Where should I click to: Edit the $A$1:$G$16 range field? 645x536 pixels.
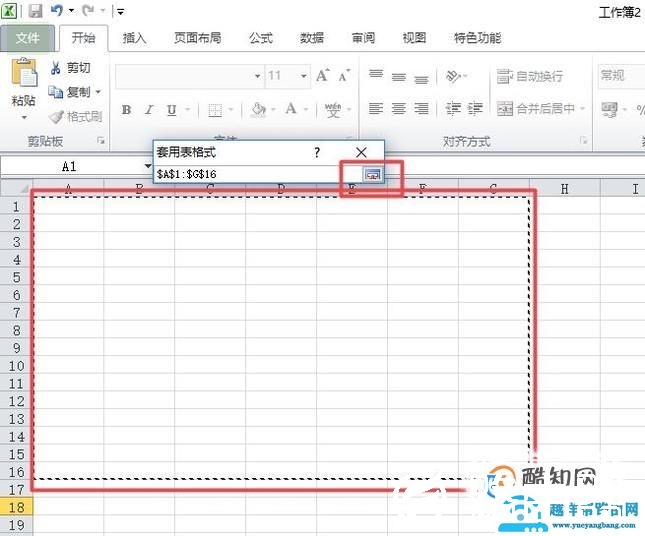257,174
